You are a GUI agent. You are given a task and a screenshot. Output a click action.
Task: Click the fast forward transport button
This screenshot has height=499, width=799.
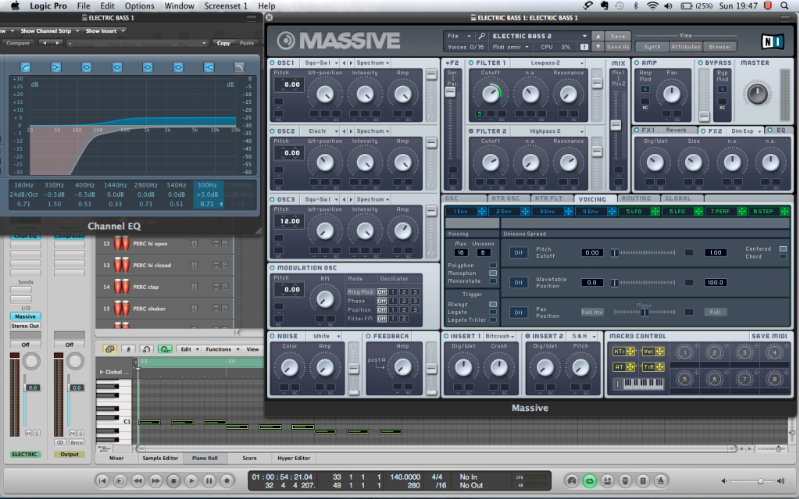tap(156, 480)
